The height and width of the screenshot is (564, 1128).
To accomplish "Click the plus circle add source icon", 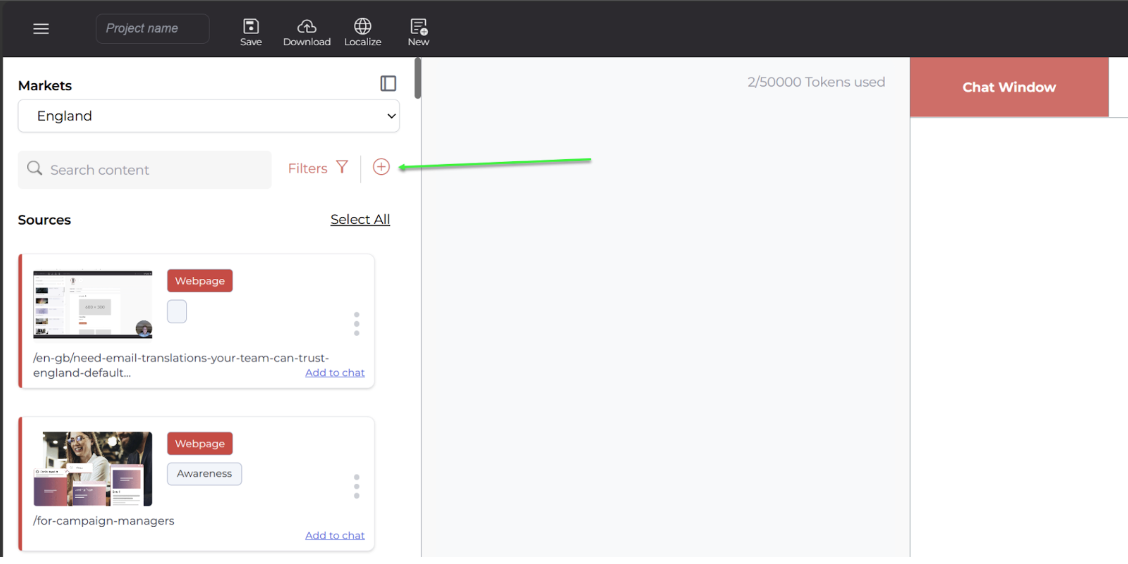I will coord(381,167).
